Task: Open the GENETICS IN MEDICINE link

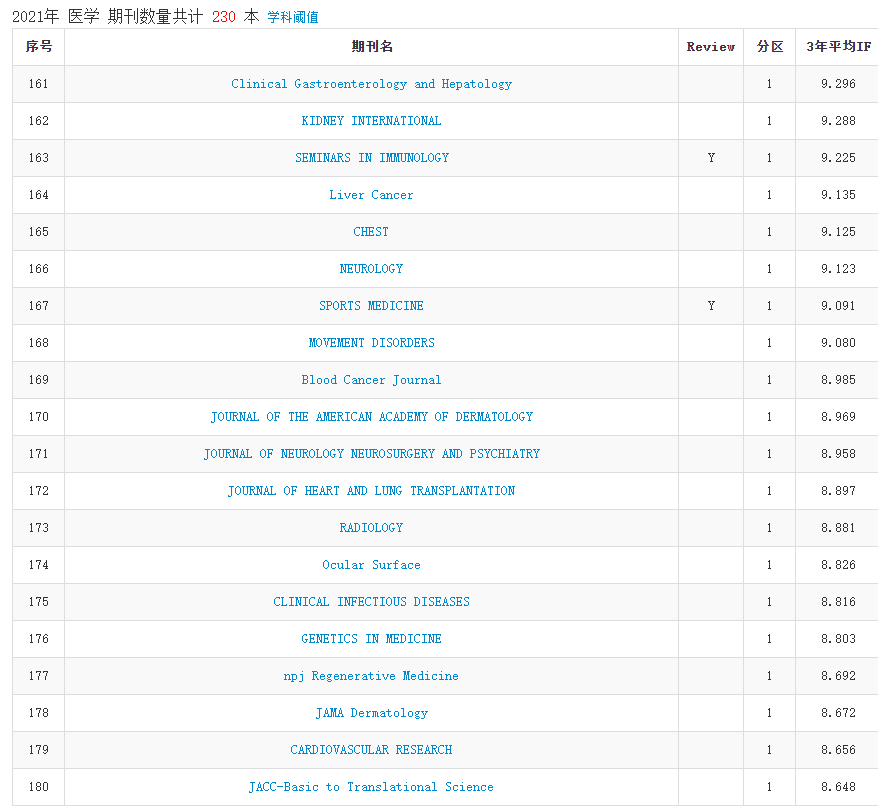Action: pos(371,639)
